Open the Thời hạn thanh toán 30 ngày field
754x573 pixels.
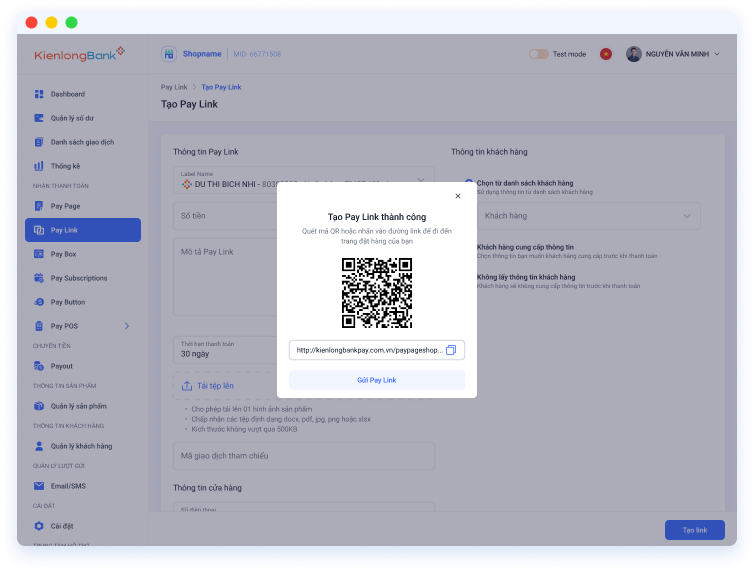[x=225, y=350]
